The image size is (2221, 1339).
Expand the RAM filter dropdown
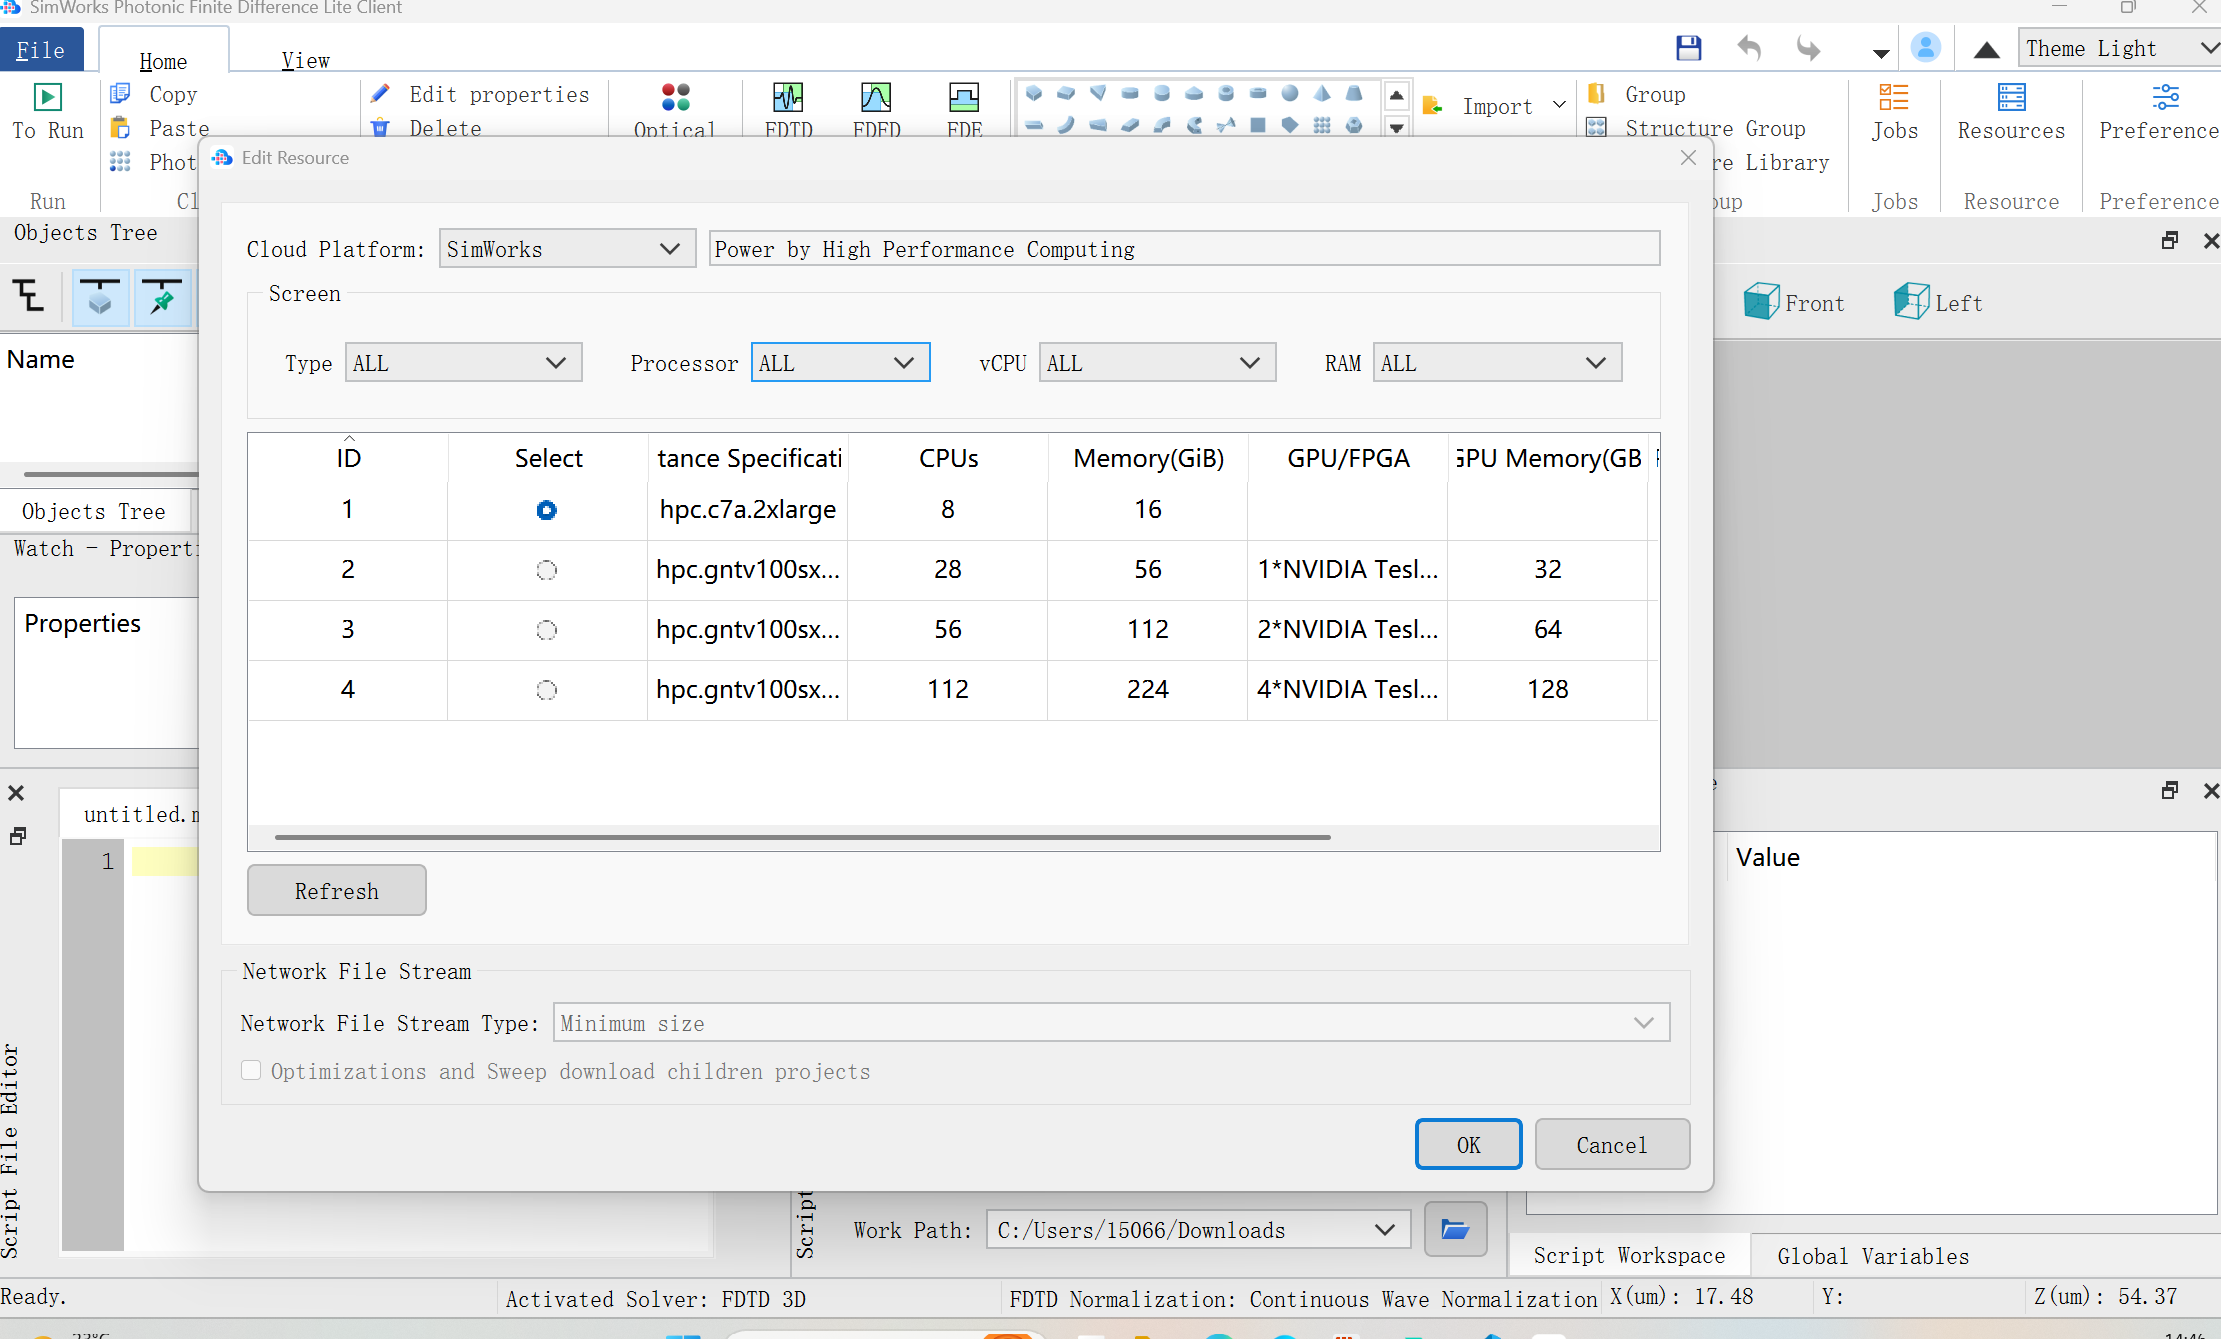click(x=1496, y=363)
